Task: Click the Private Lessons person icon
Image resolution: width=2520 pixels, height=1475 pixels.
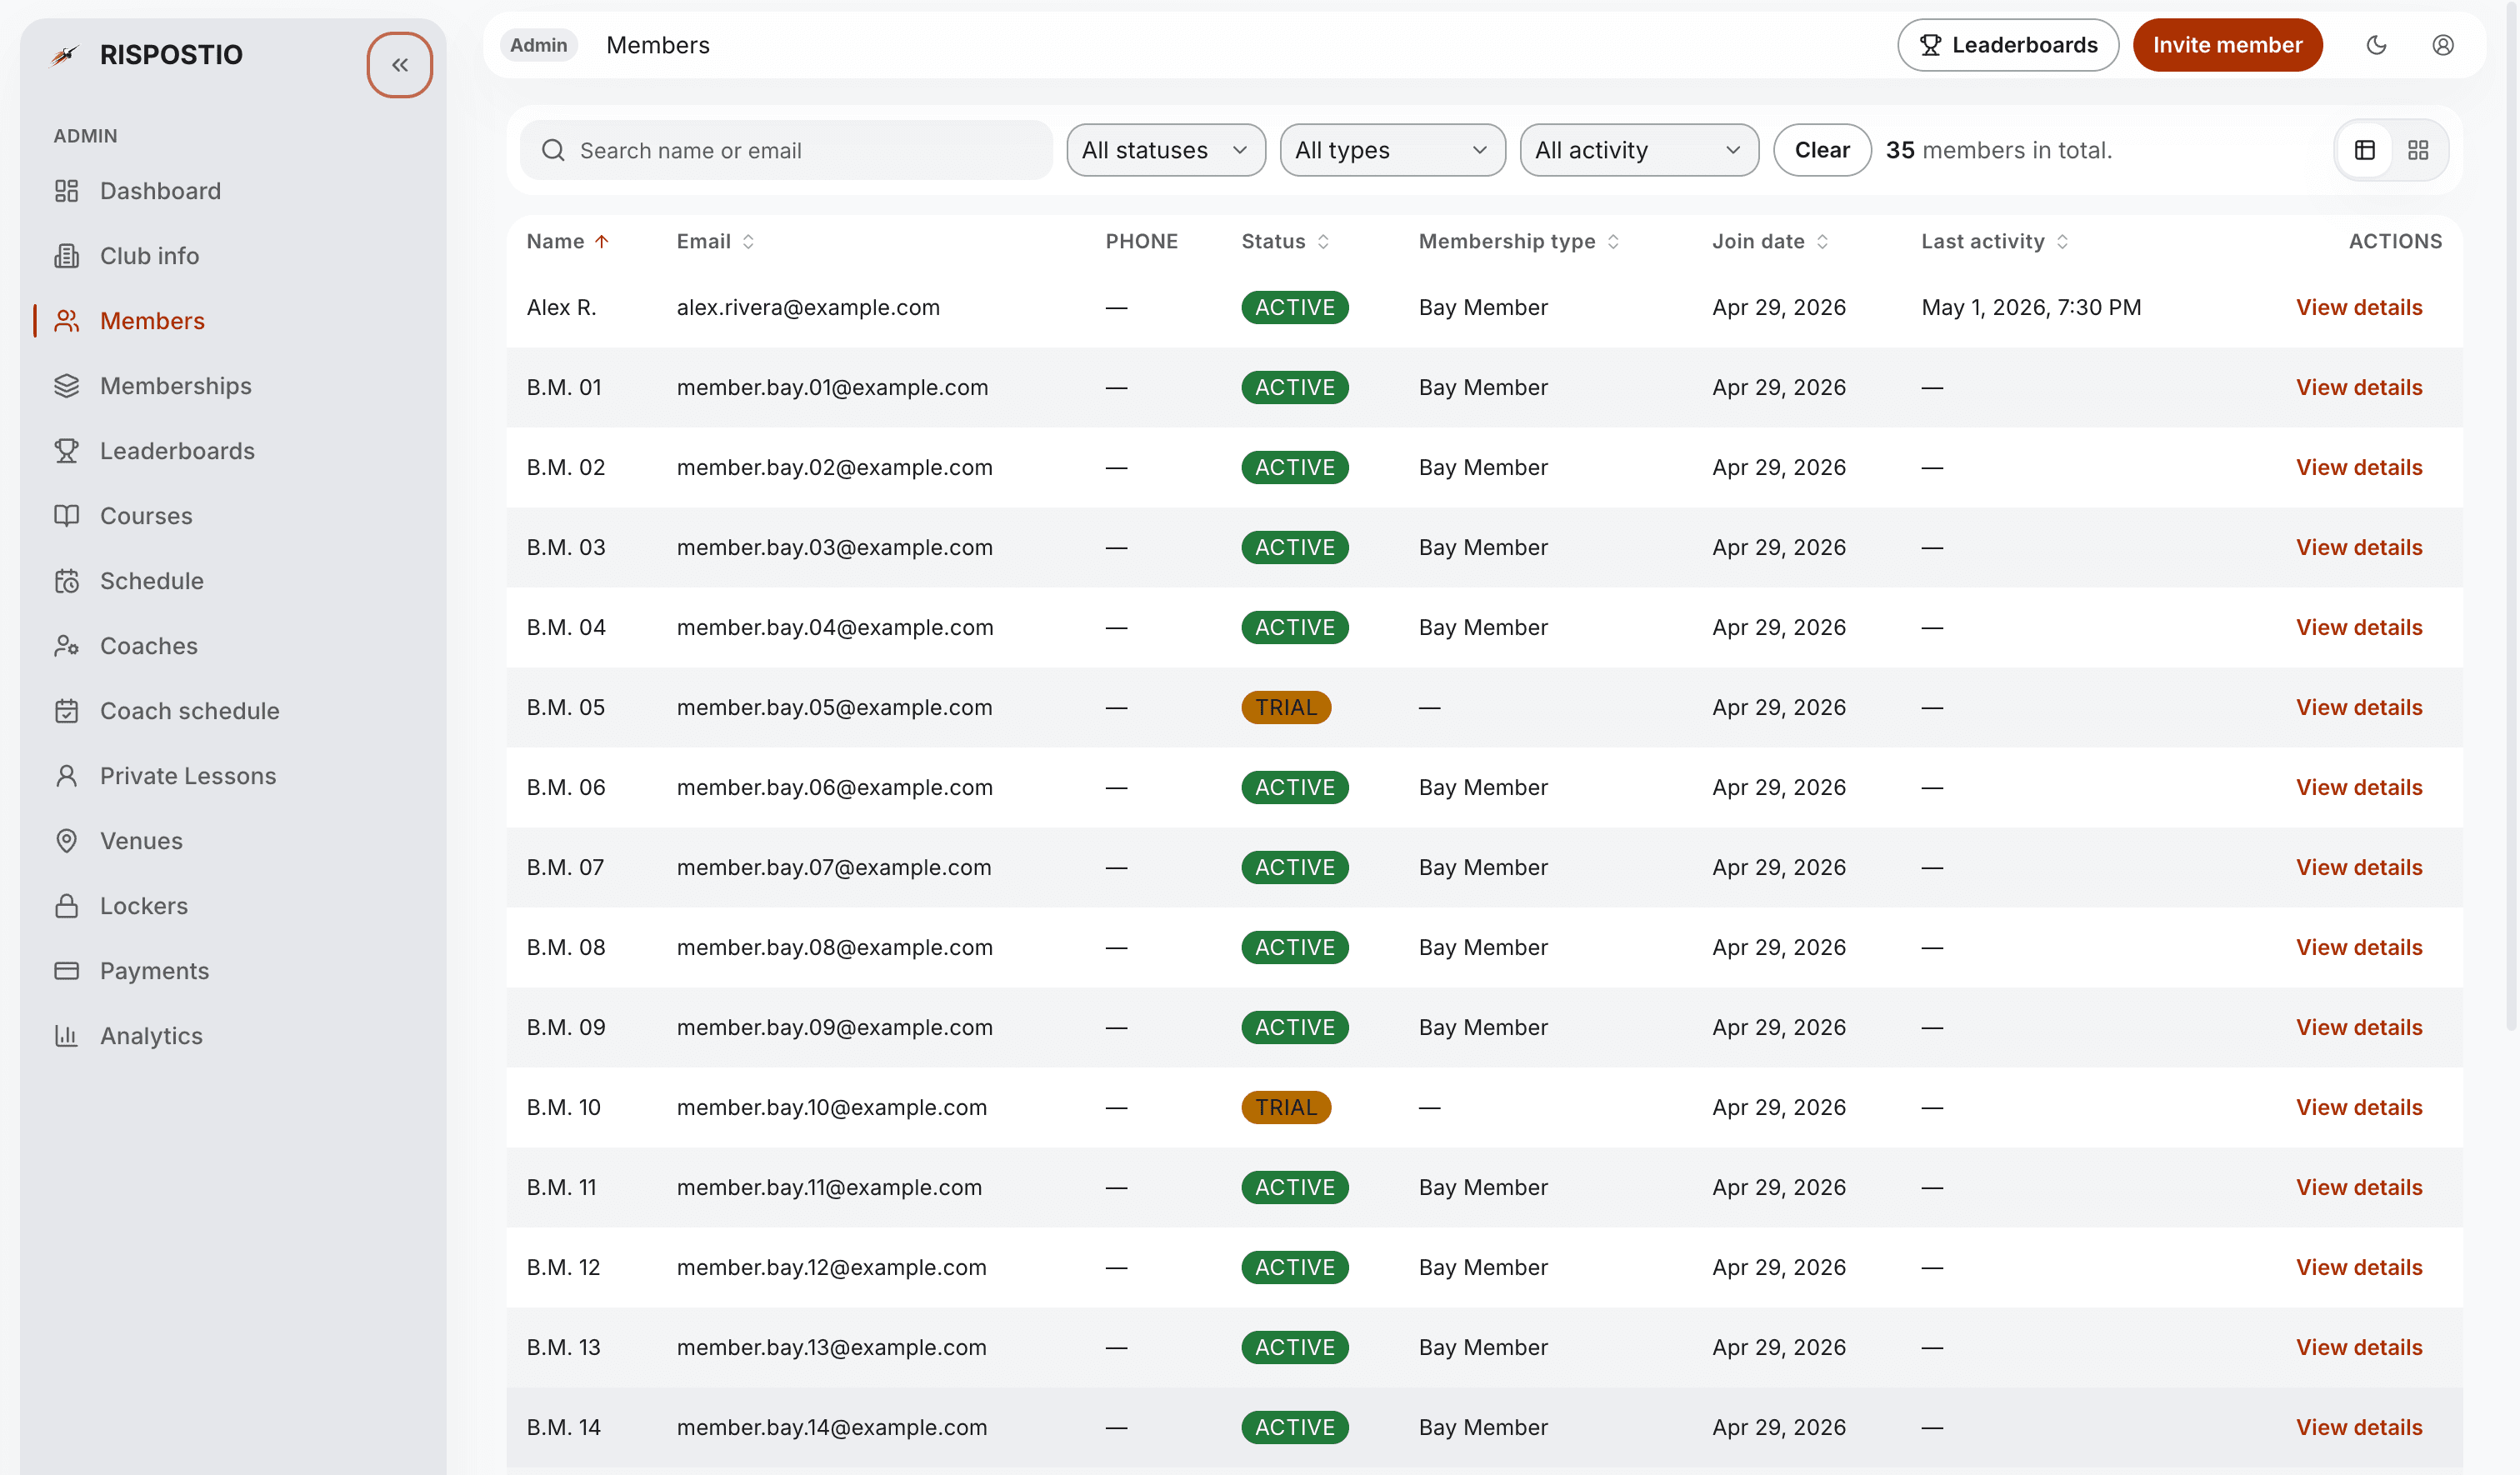Action: tap(66, 776)
